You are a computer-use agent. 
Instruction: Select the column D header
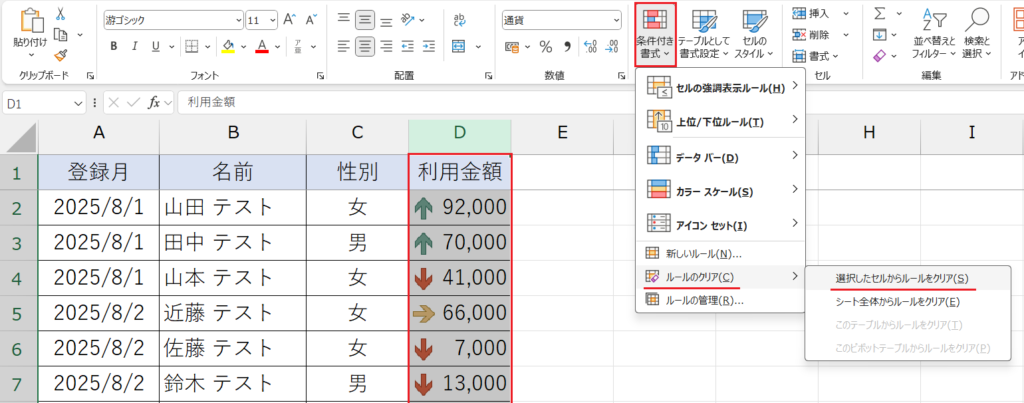460,133
